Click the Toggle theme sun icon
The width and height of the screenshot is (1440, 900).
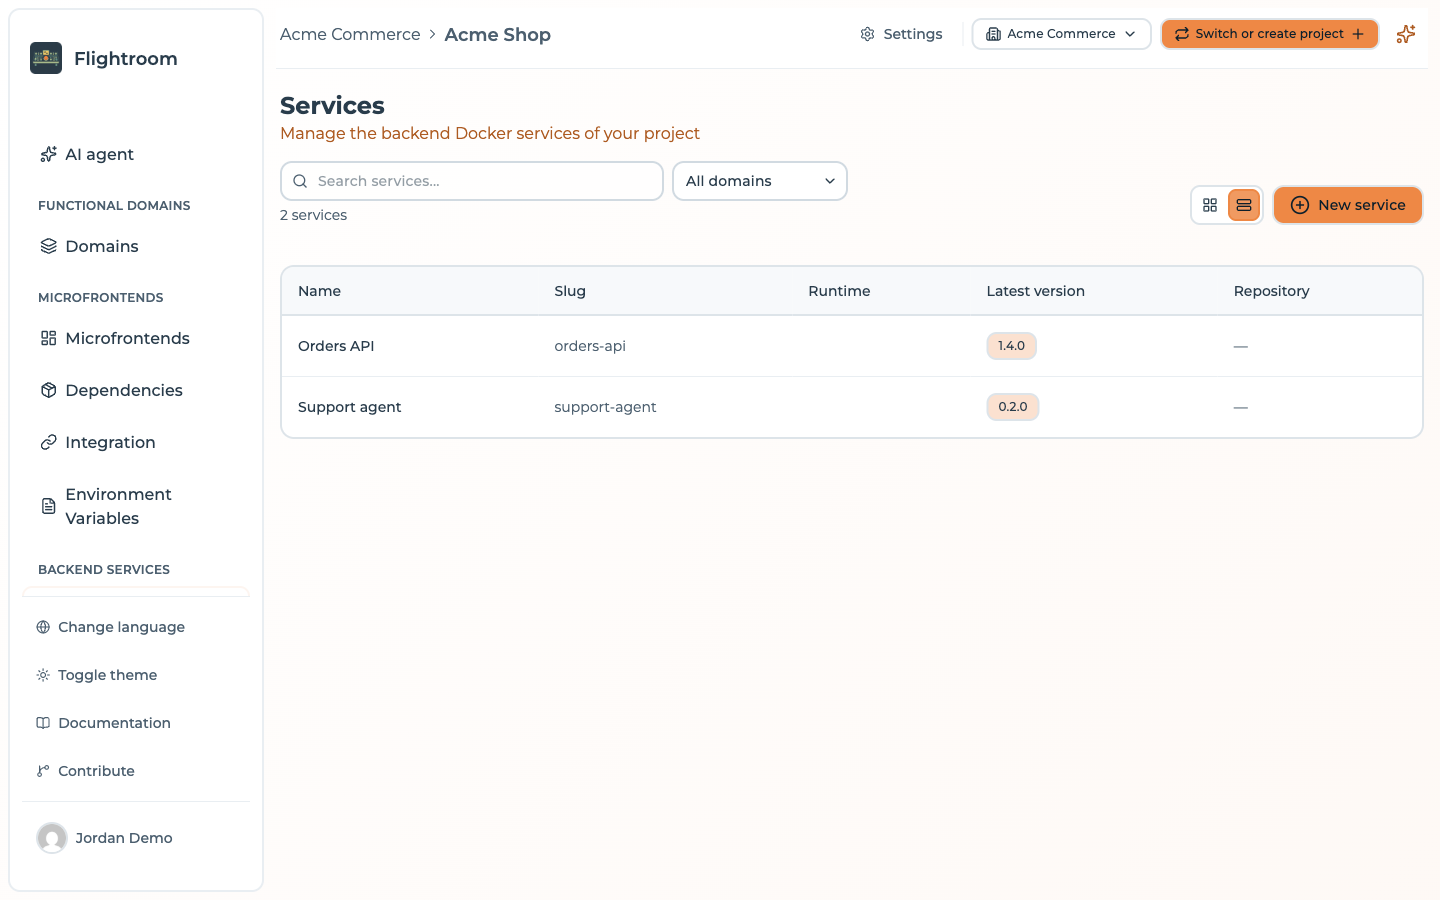(x=43, y=675)
